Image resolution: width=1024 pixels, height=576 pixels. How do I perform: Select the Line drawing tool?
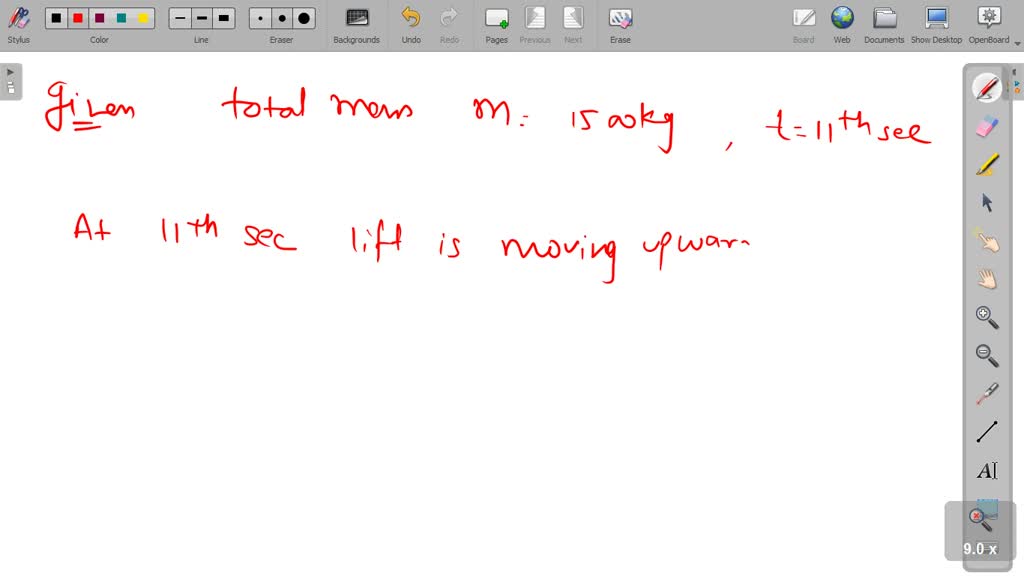[x=987, y=432]
